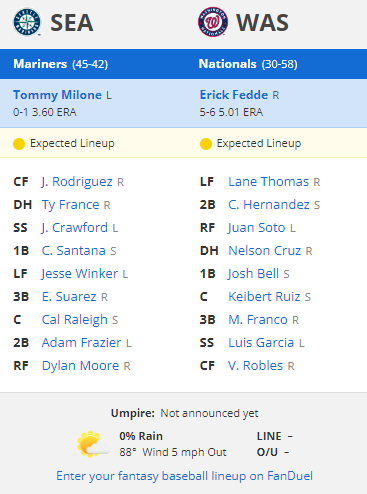Click the partly sunny weather icon
This screenshot has height=494, width=367.
click(x=93, y=444)
